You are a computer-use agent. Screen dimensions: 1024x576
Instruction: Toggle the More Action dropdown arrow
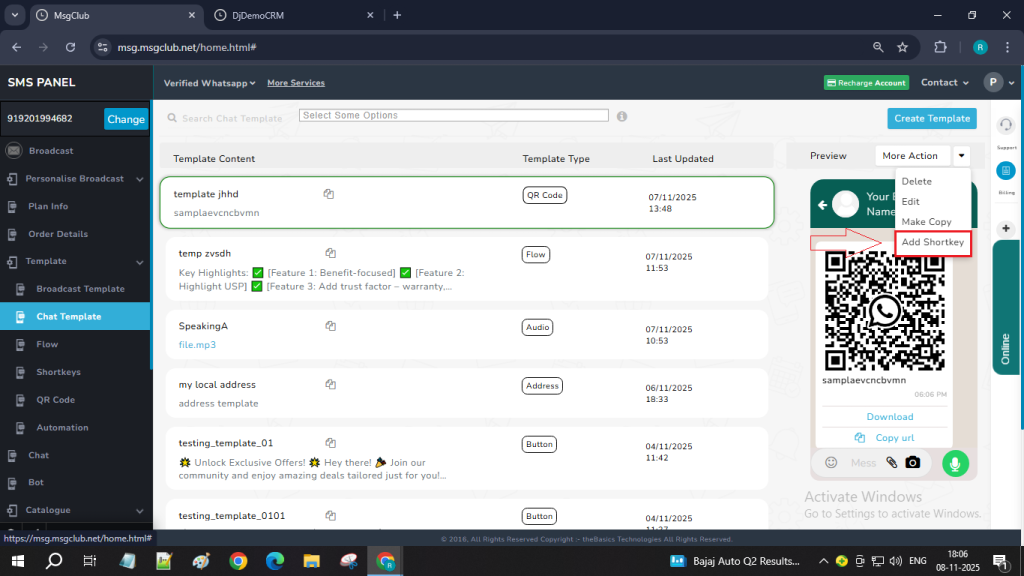pyautogui.click(x=961, y=156)
